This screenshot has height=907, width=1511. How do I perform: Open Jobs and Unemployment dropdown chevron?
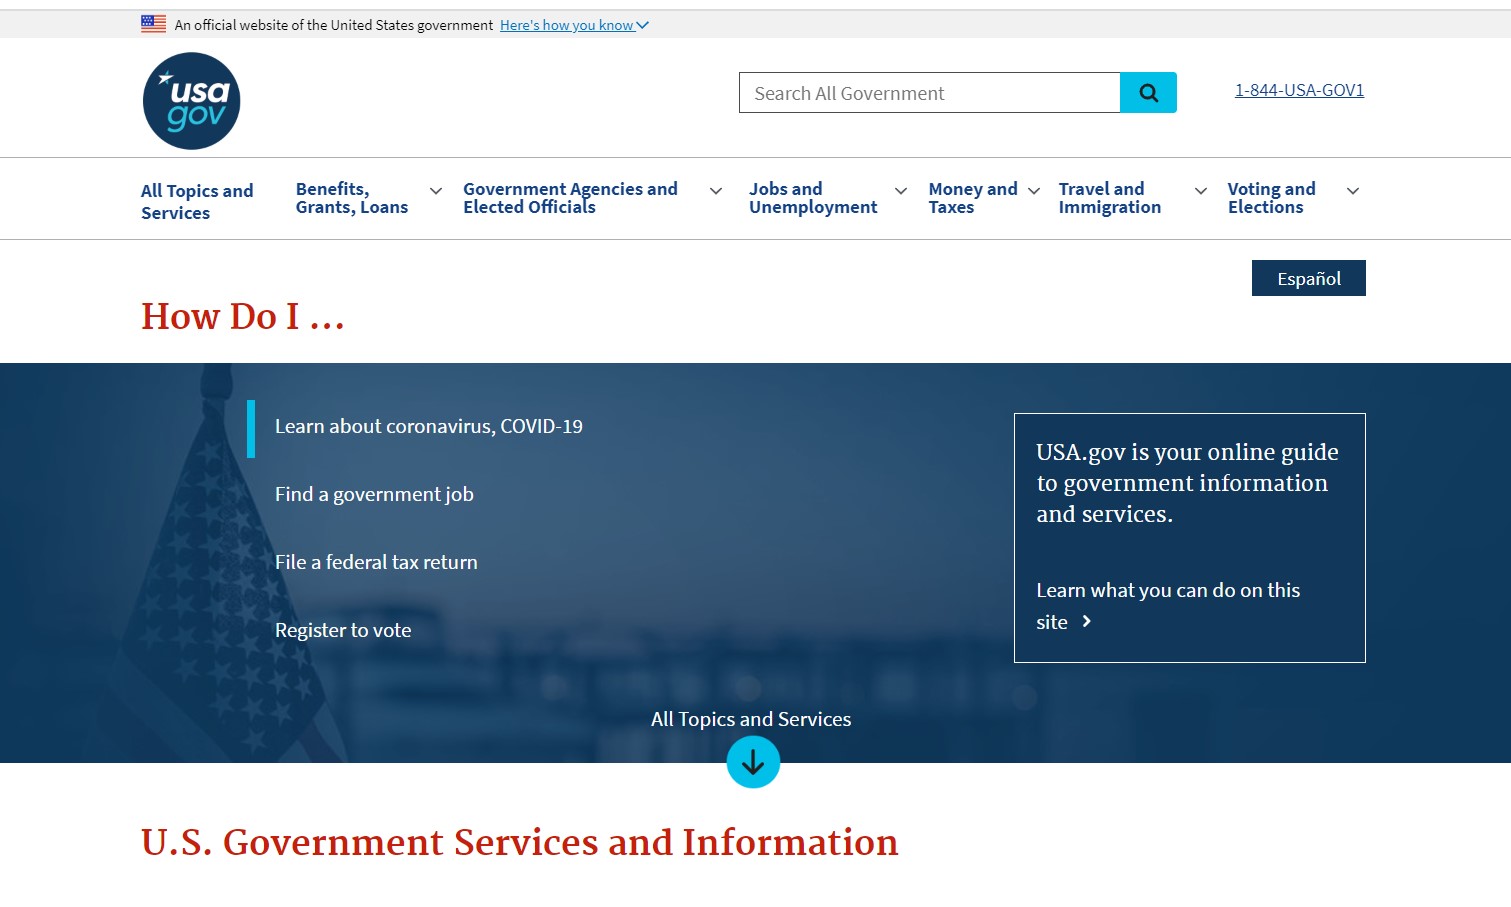901,191
